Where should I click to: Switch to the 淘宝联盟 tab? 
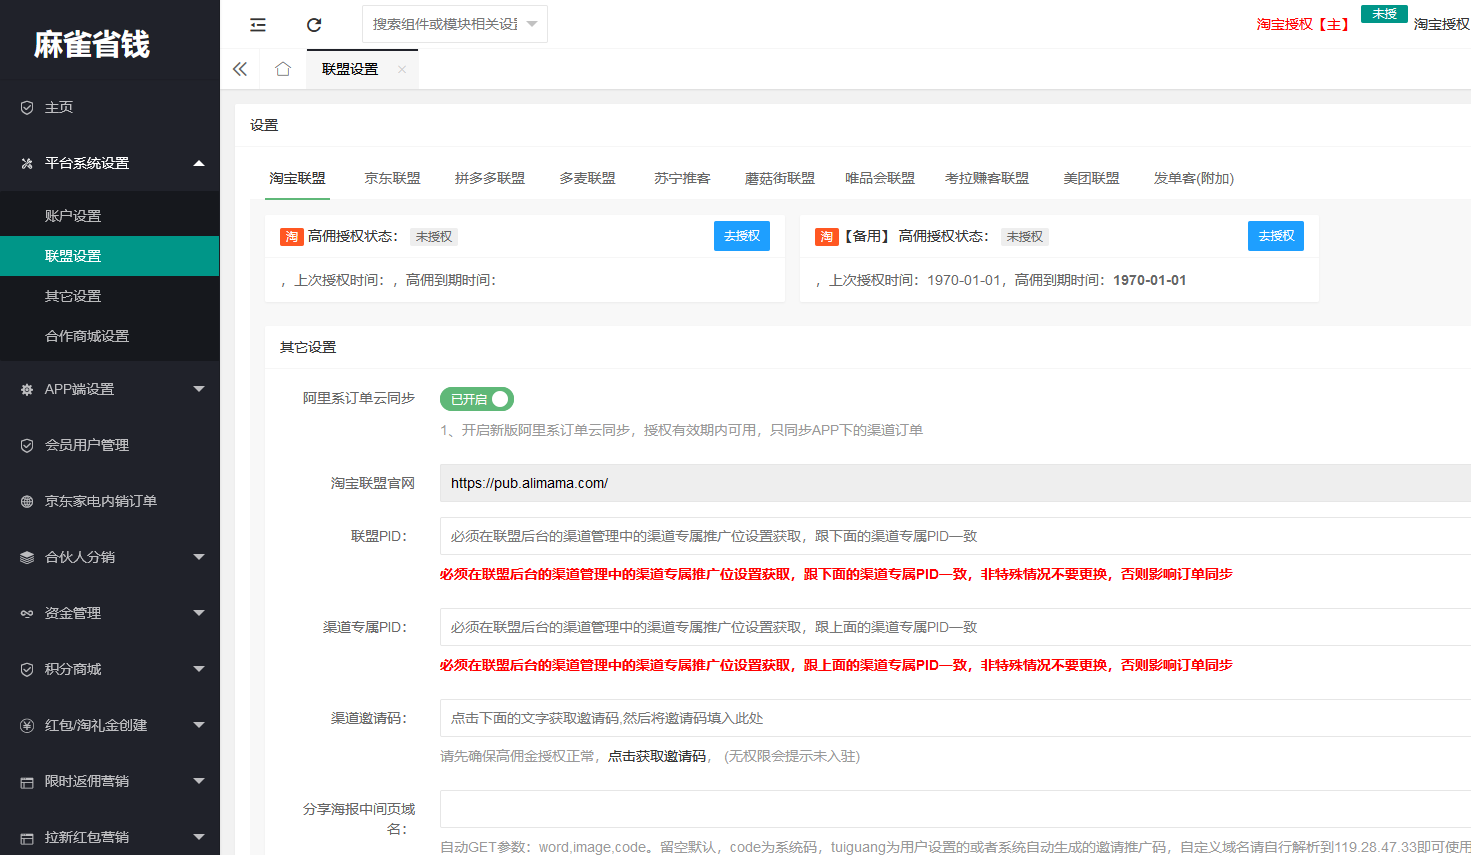click(x=297, y=178)
